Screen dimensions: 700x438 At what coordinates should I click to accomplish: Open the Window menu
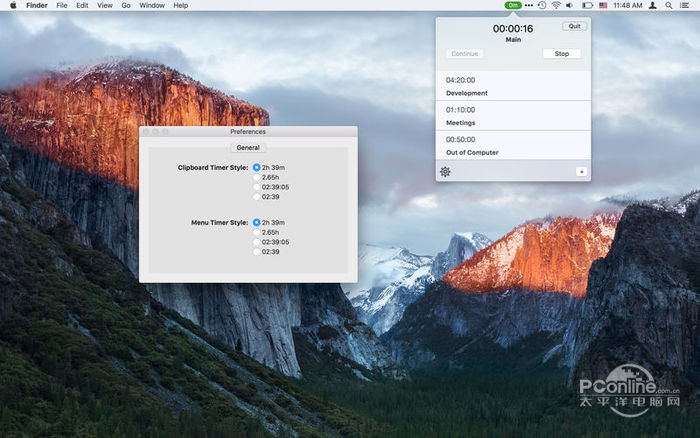(152, 5)
